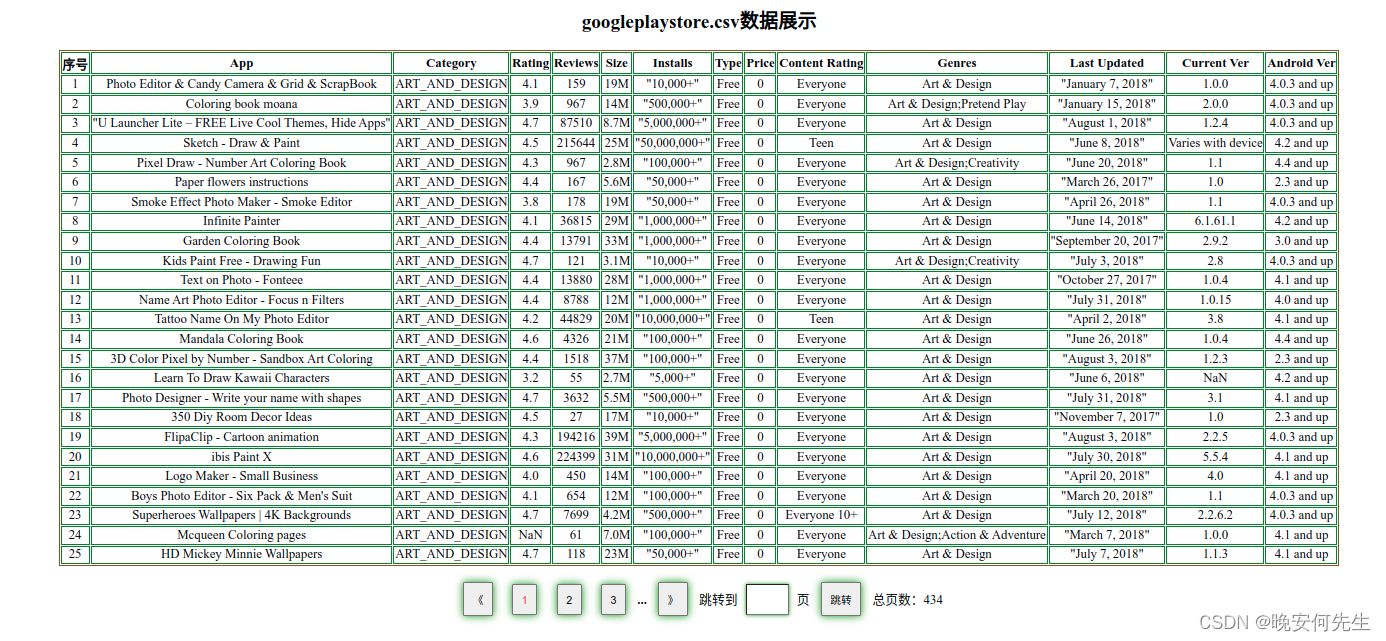This screenshot has height=641, width=1386.
Task: Click the 6.1.61.1 version cell
Action: [1215, 221]
